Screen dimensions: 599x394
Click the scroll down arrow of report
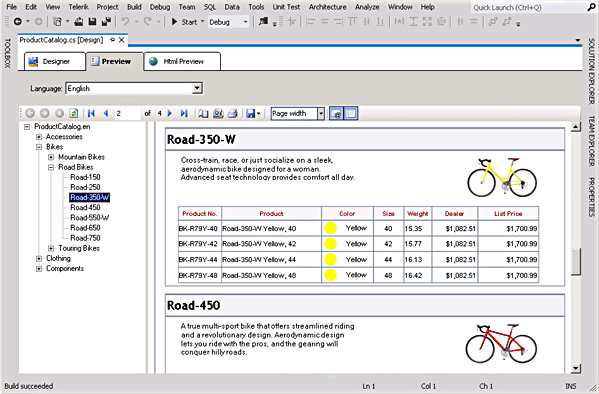click(576, 368)
